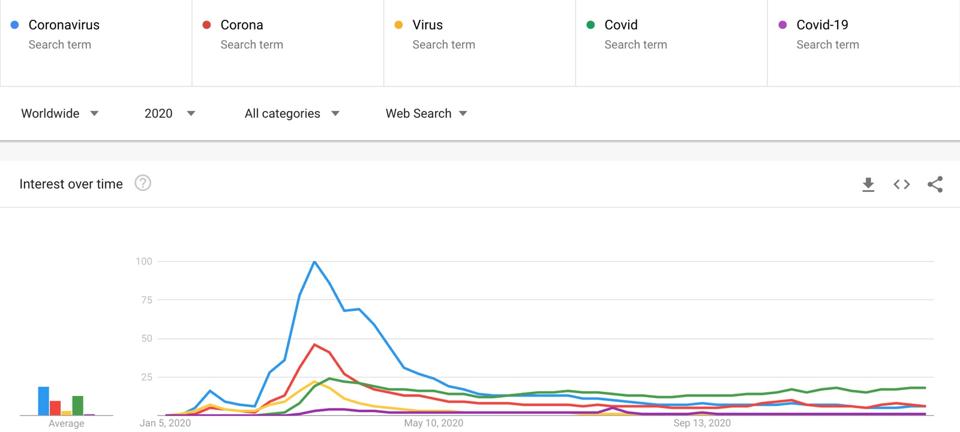Click the blue Coronavirus average bar

pos(44,401)
